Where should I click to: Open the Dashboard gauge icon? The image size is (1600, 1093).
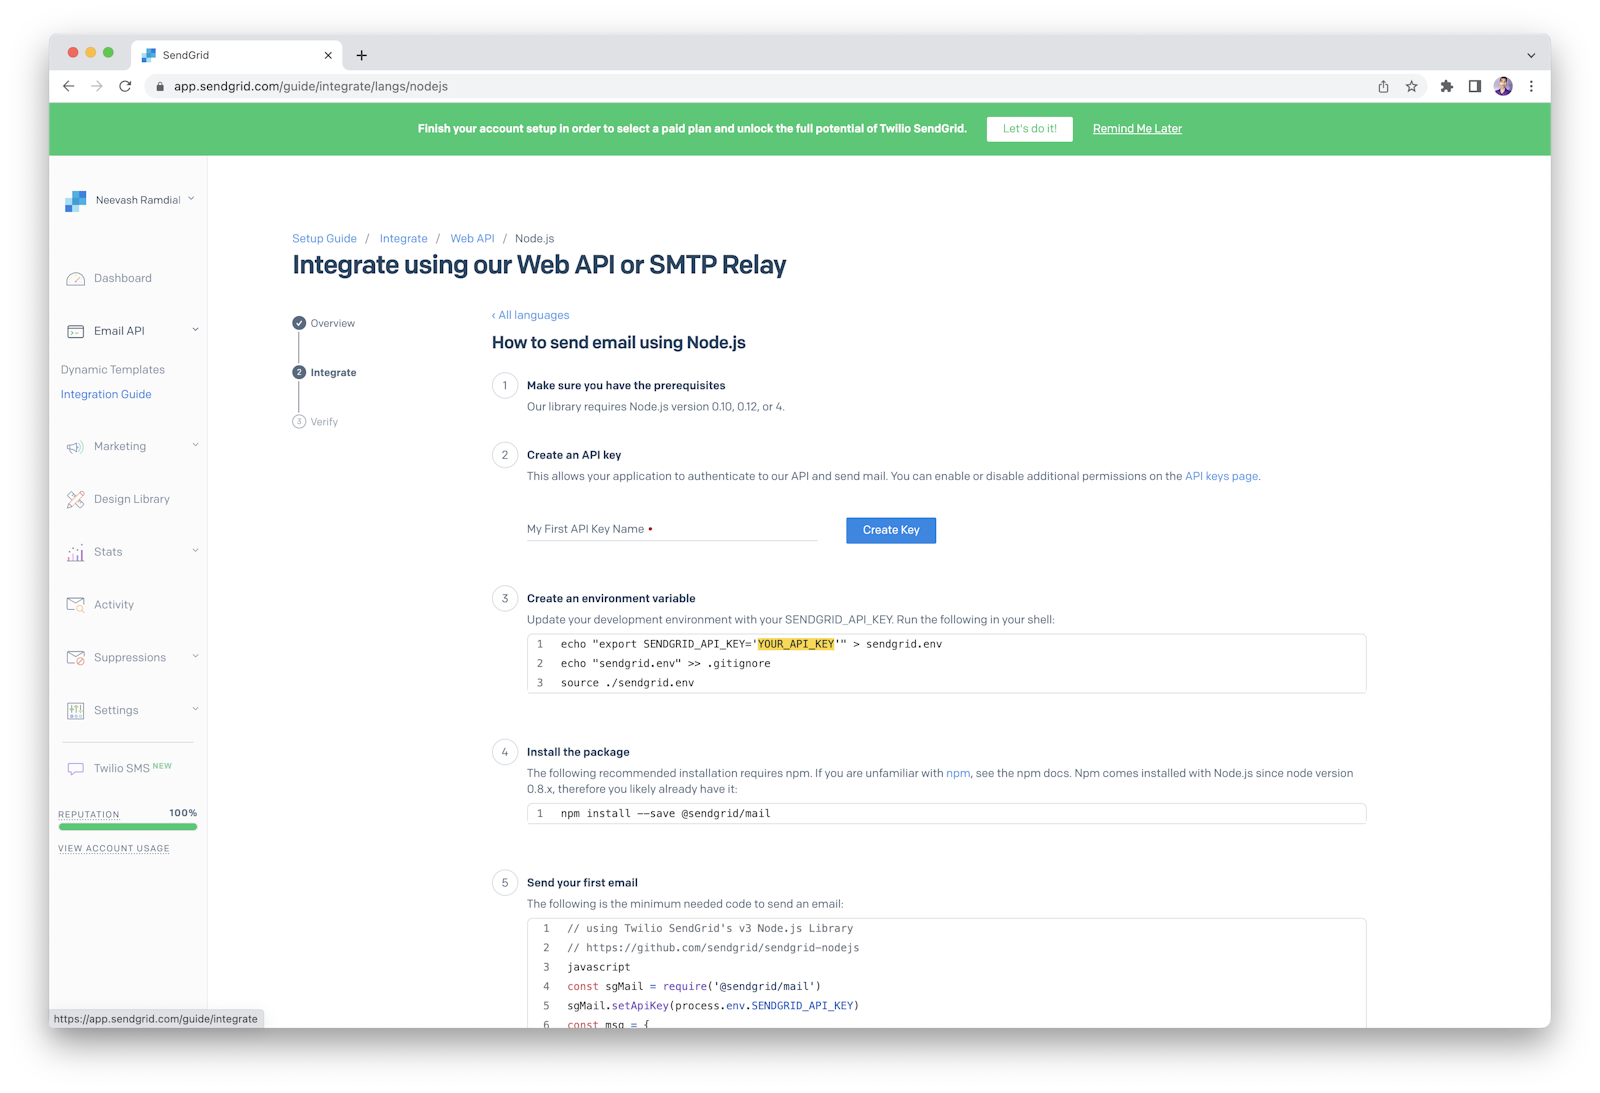point(75,279)
